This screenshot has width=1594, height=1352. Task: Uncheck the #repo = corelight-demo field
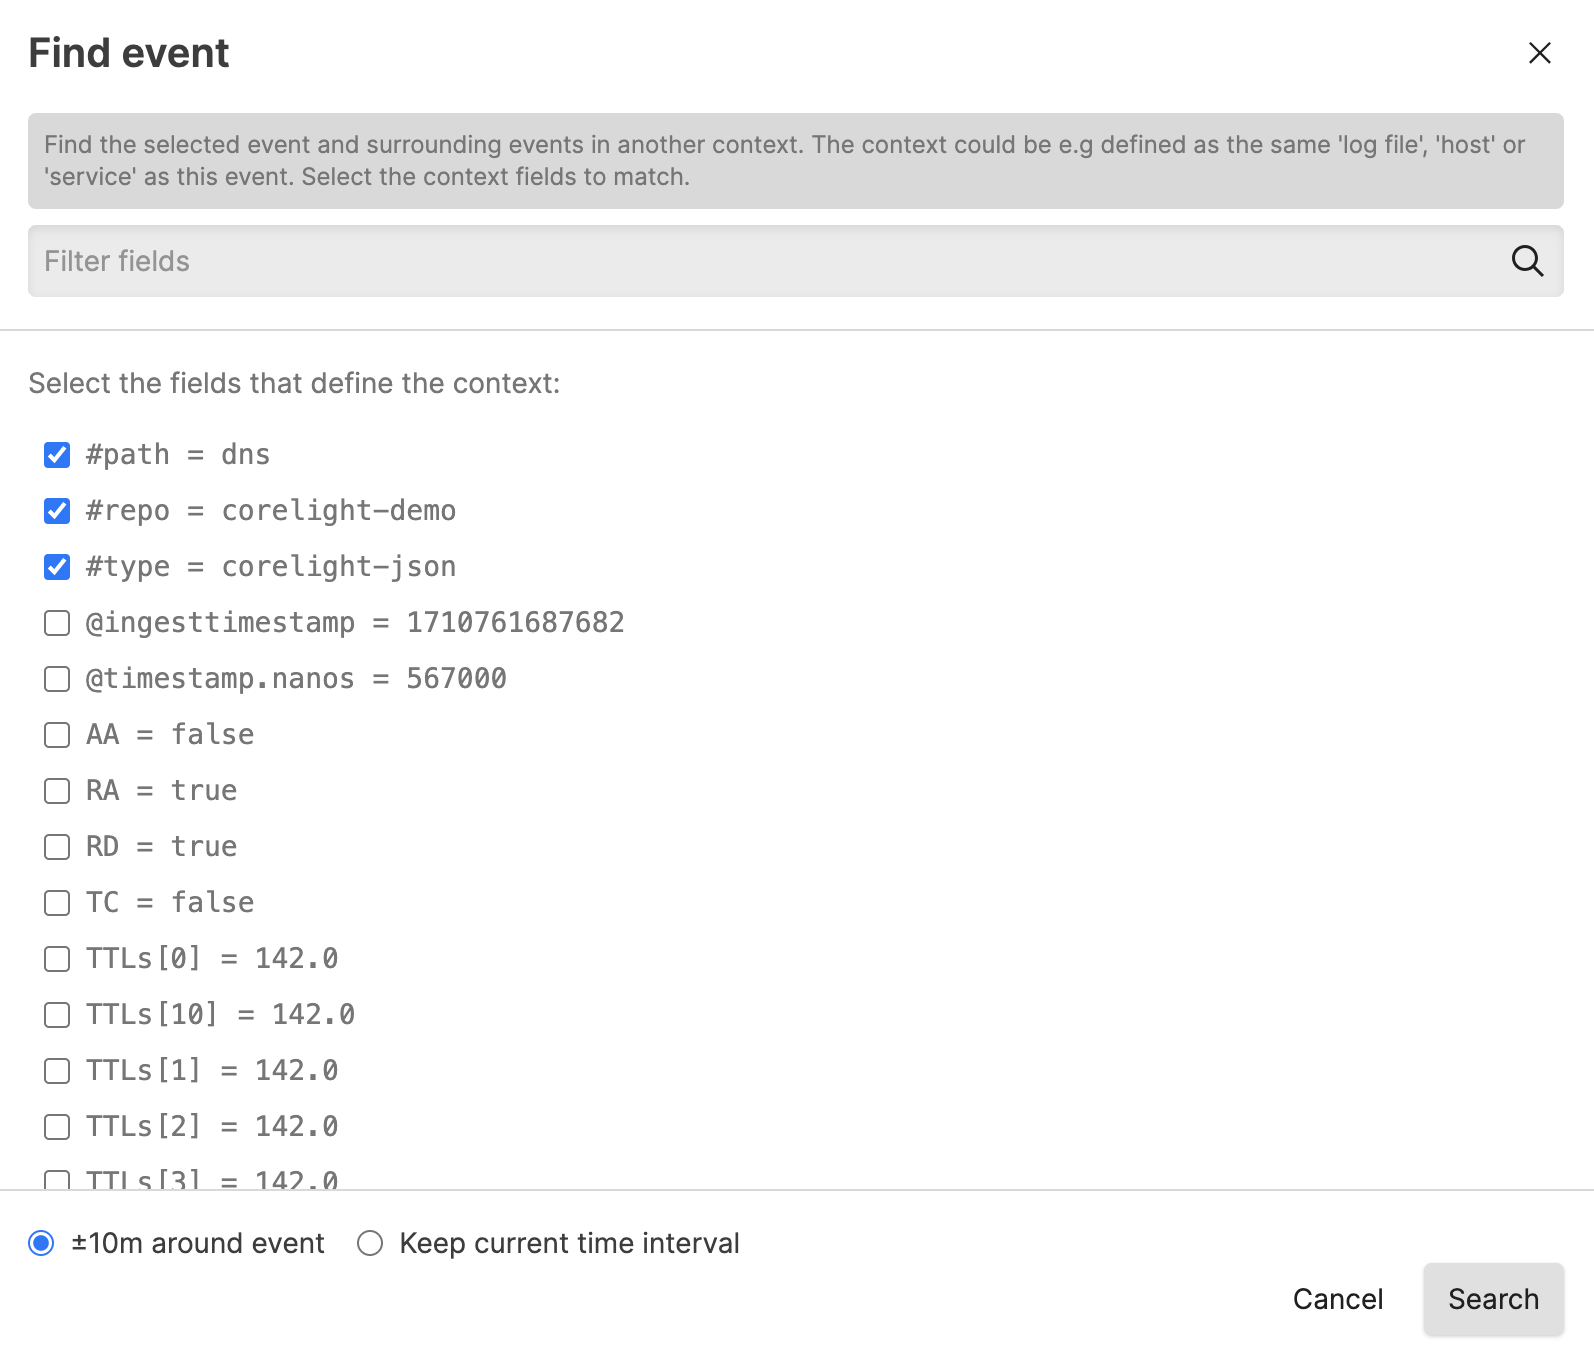pos(57,511)
